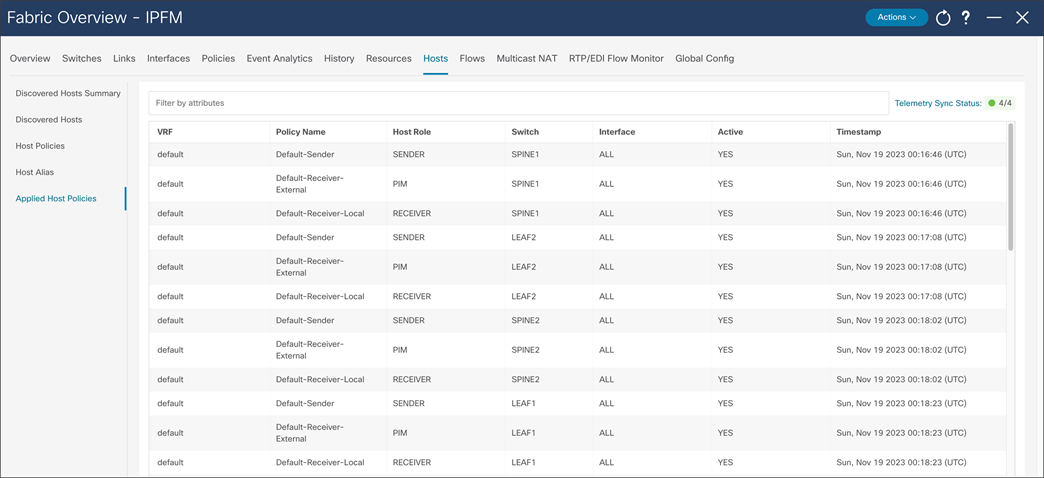The width and height of the screenshot is (1044, 478).
Task: Open RTP/EDI Flow Monitor tab
Action: point(617,59)
